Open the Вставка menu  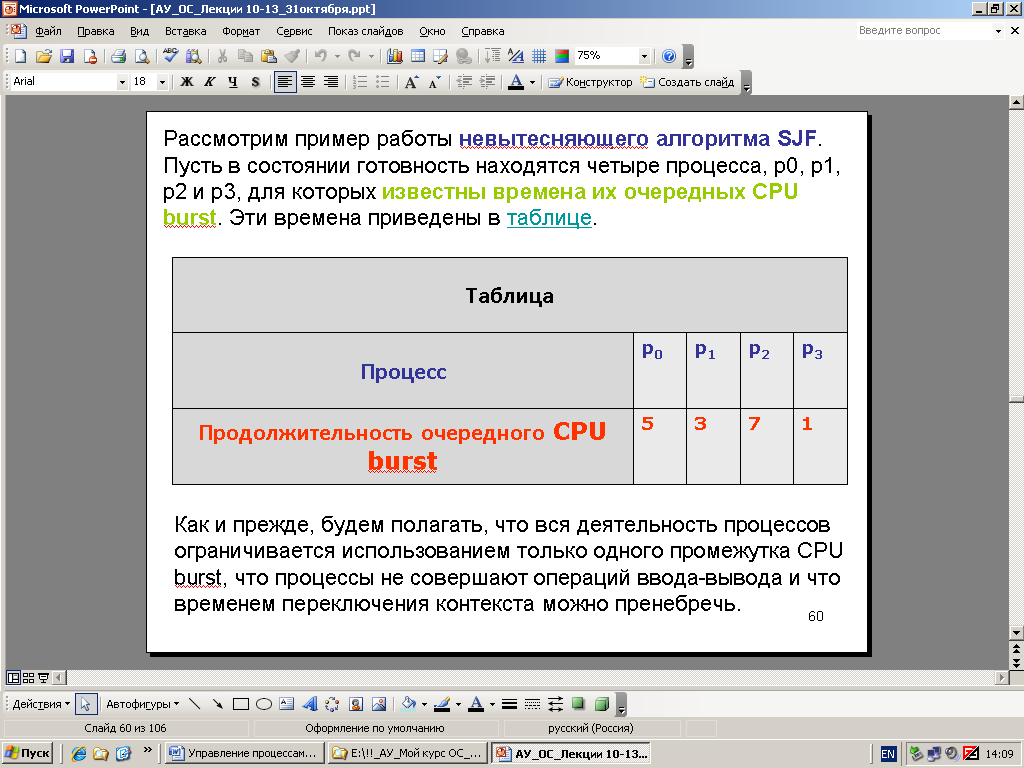coord(185,31)
